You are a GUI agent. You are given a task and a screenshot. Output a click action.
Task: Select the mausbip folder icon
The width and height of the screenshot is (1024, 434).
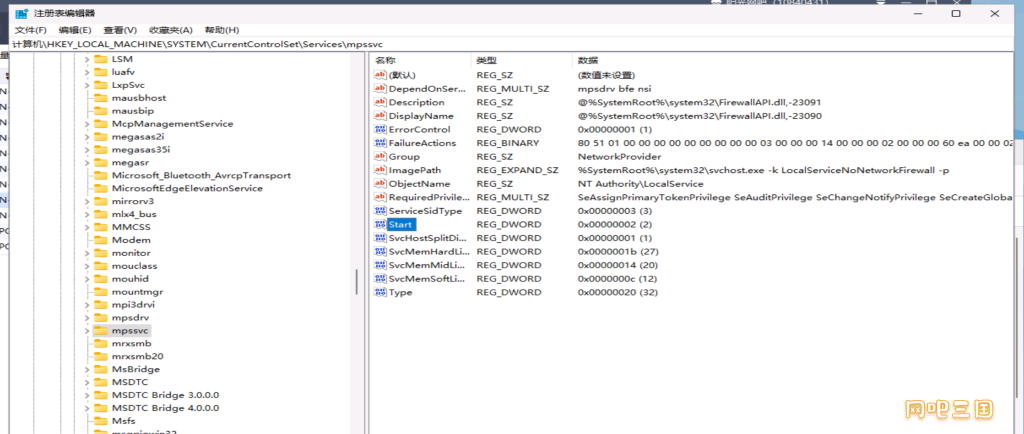[x=100, y=110]
